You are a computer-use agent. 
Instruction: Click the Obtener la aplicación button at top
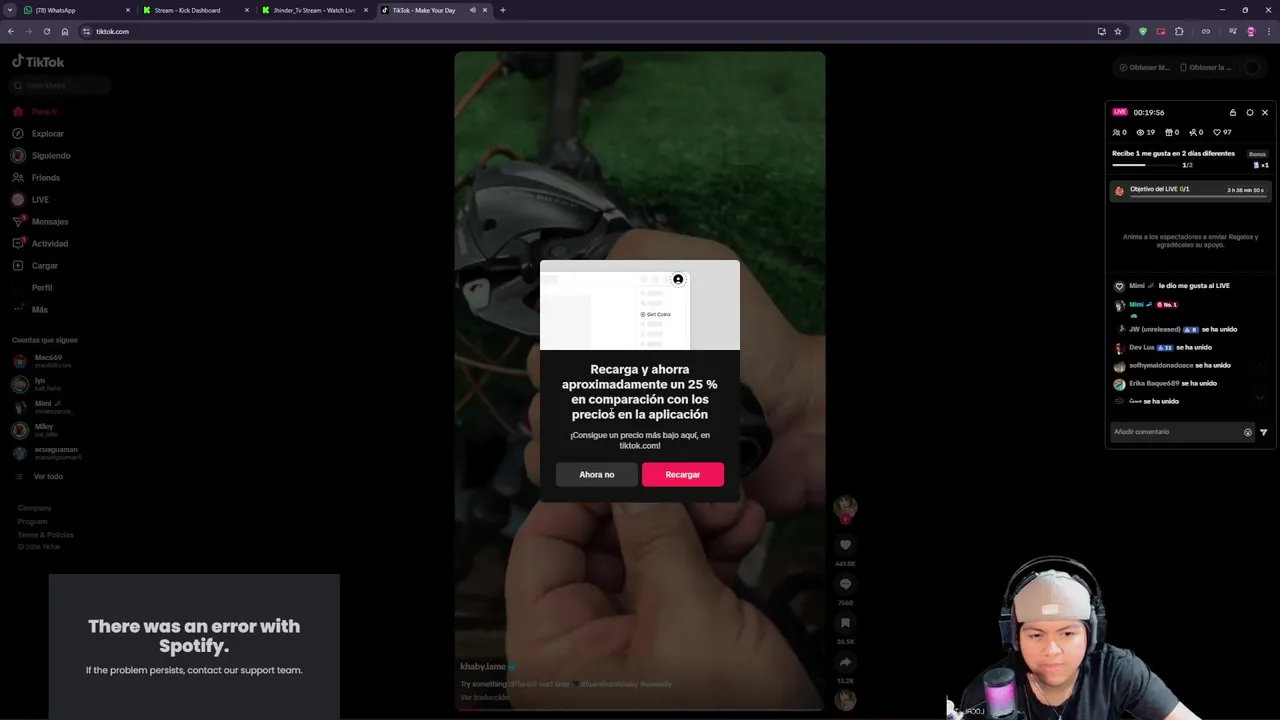click(x=1205, y=67)
